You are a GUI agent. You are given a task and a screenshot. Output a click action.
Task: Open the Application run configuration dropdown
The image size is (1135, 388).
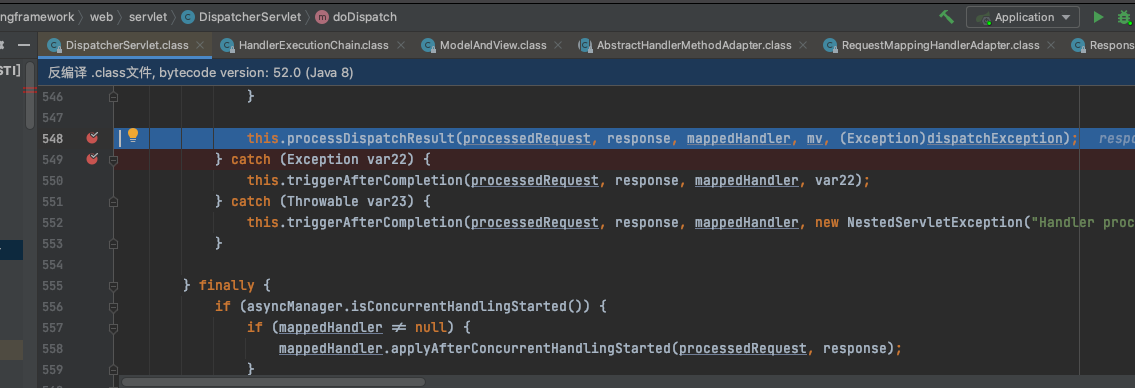pos(1023,17)
